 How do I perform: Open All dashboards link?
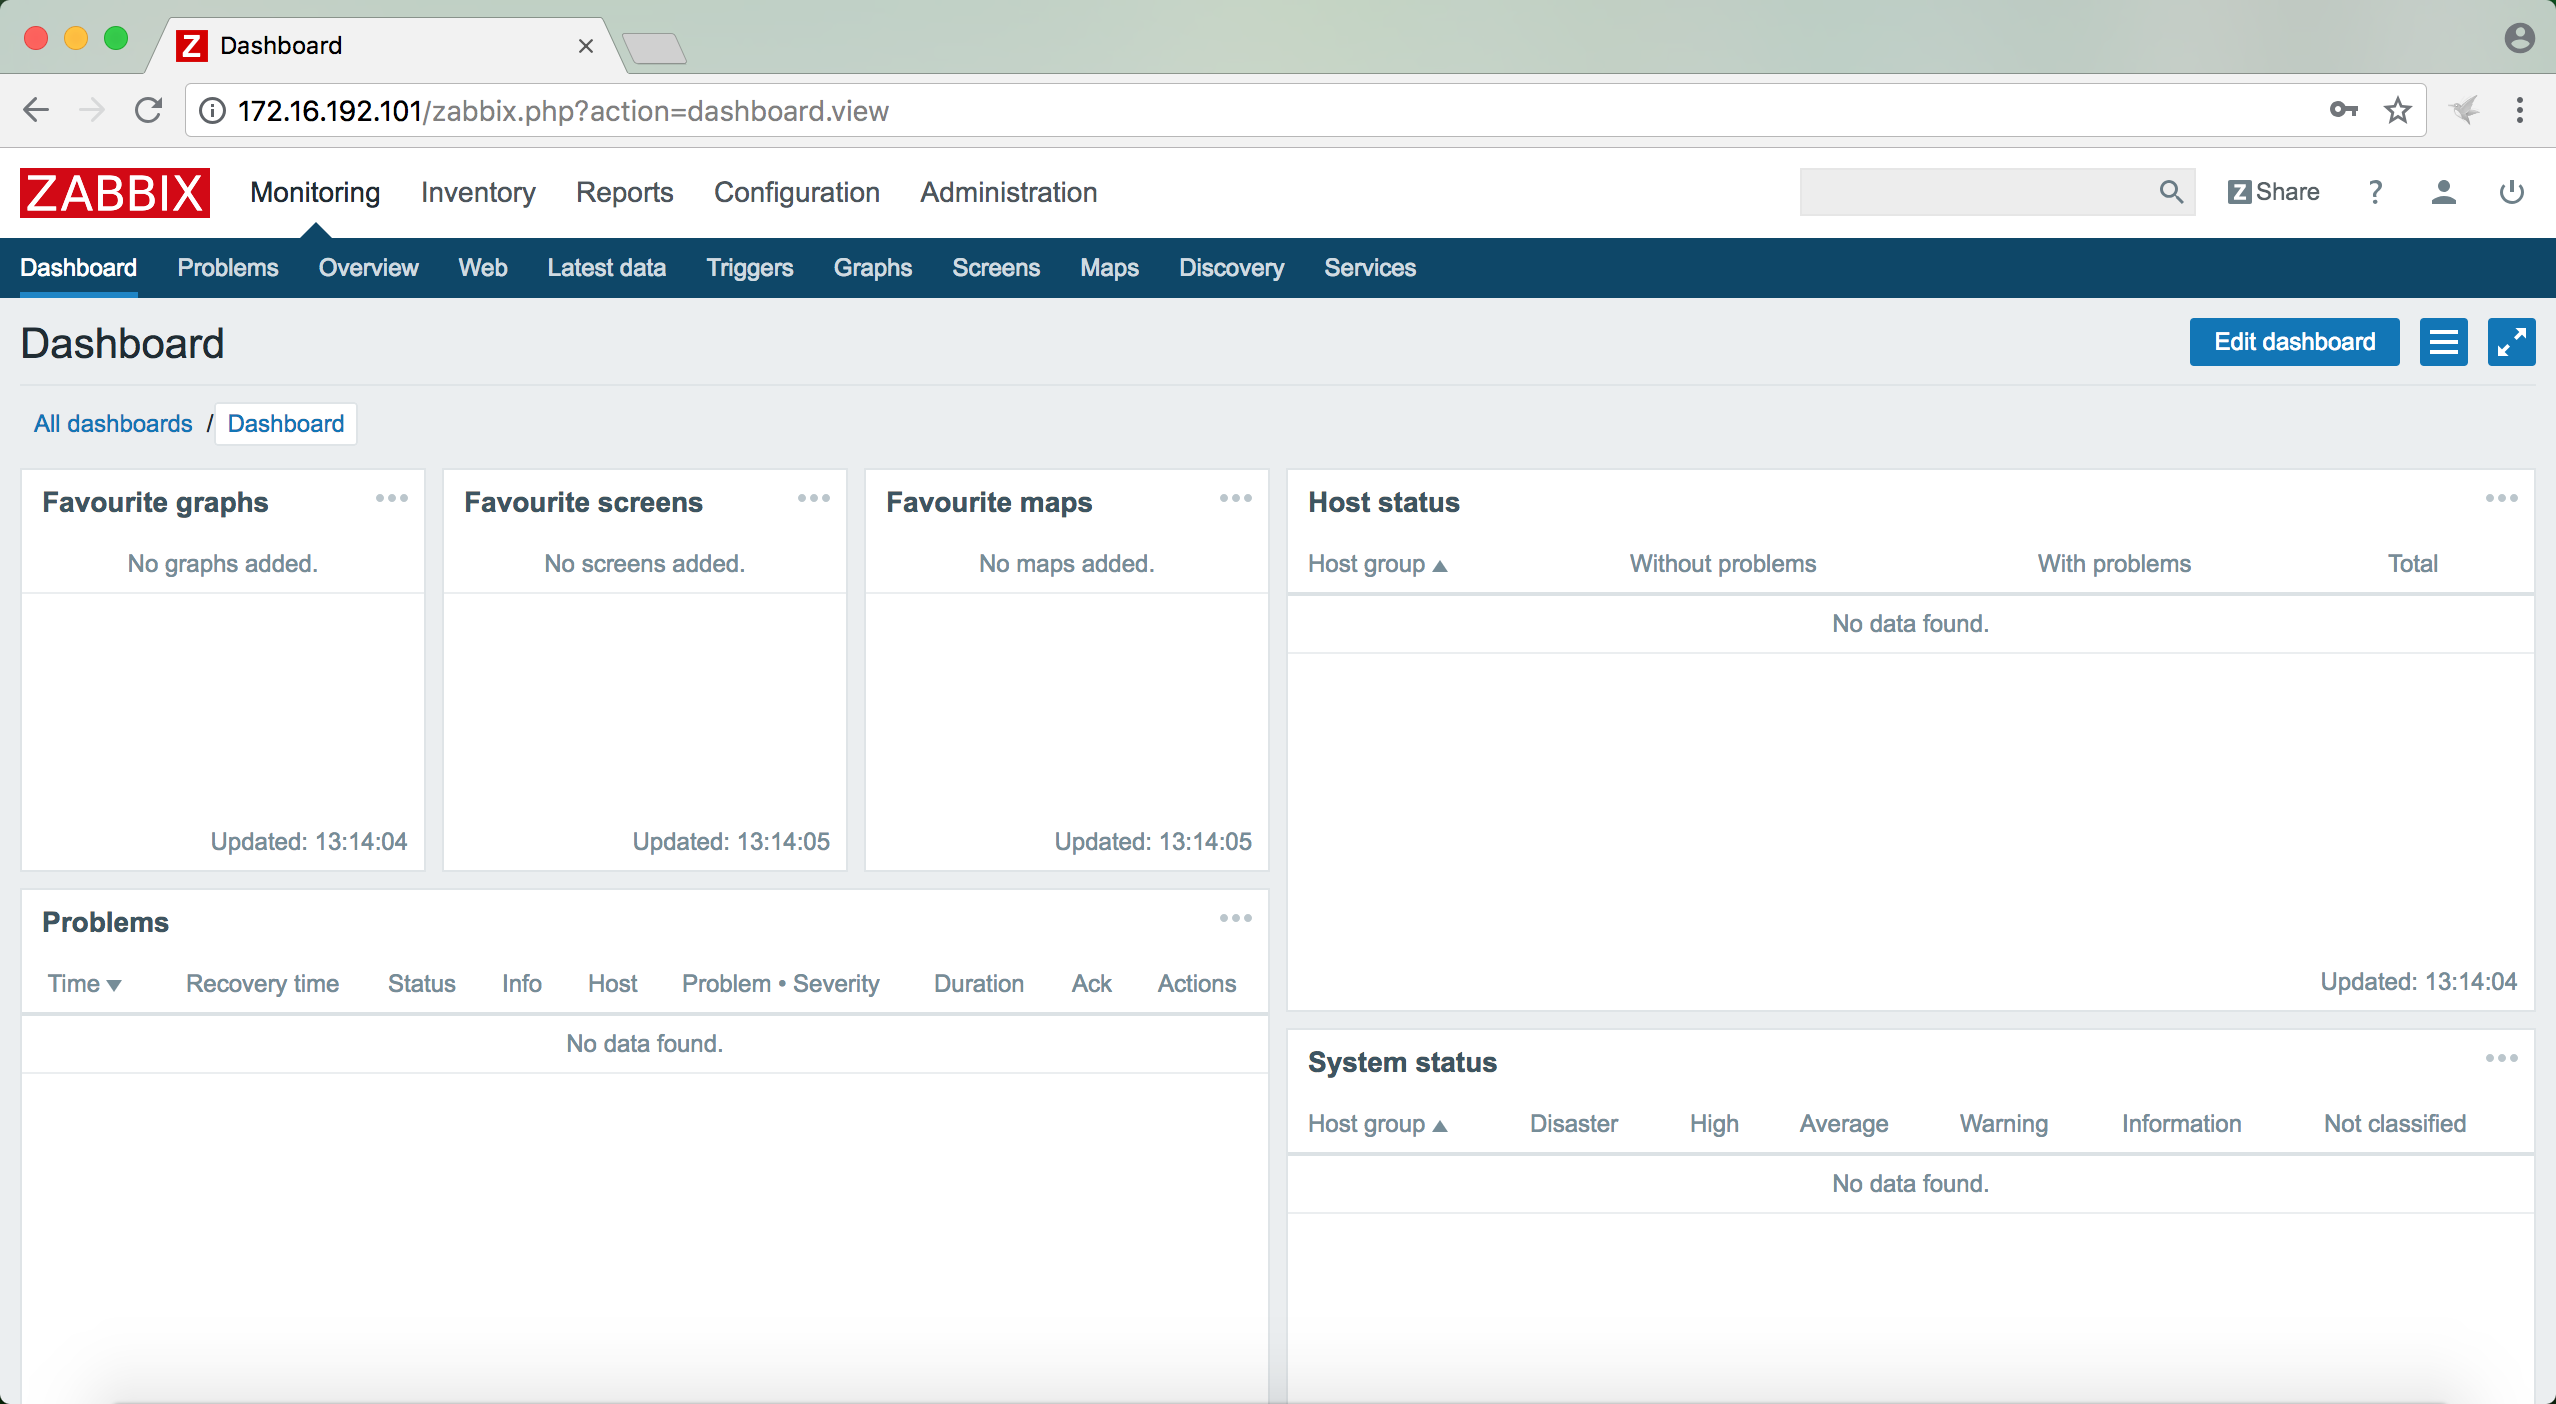113,424
